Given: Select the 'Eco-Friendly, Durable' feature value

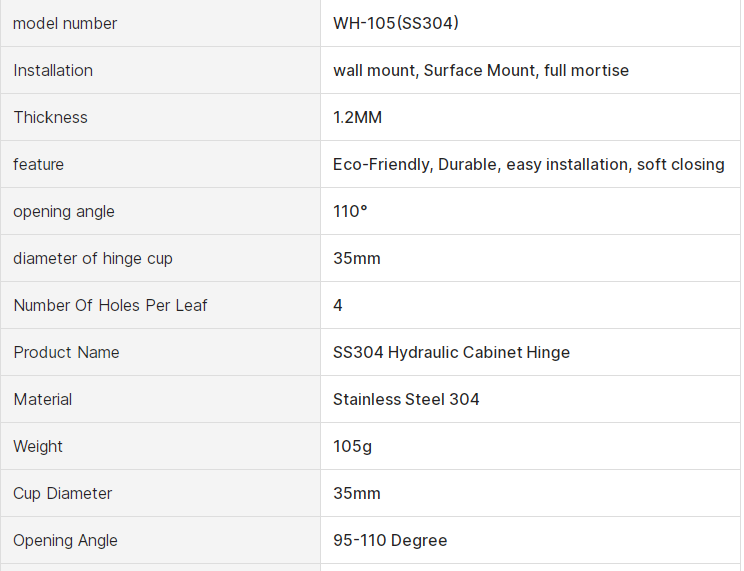Looking at the screenshot, I should click(x=528, y=164).
